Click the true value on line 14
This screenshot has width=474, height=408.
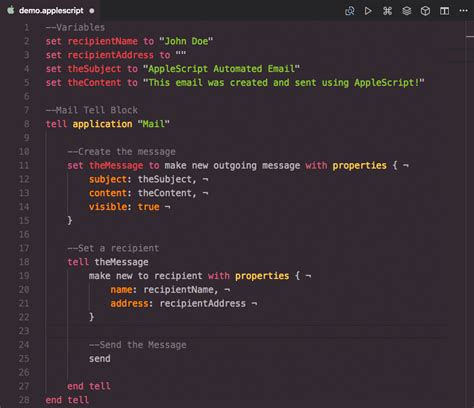tap(149, 207)
